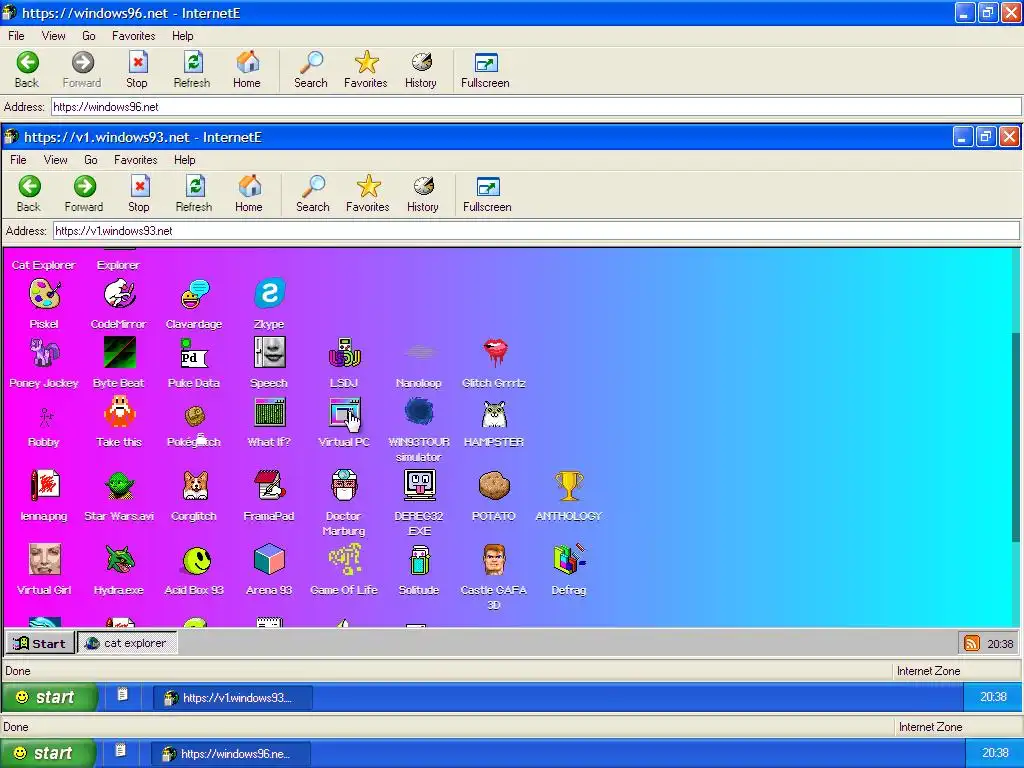1024x768 pixels.
Task: Click the windows93.net address field
Action: pyautogui.click(x=536, y=231)
